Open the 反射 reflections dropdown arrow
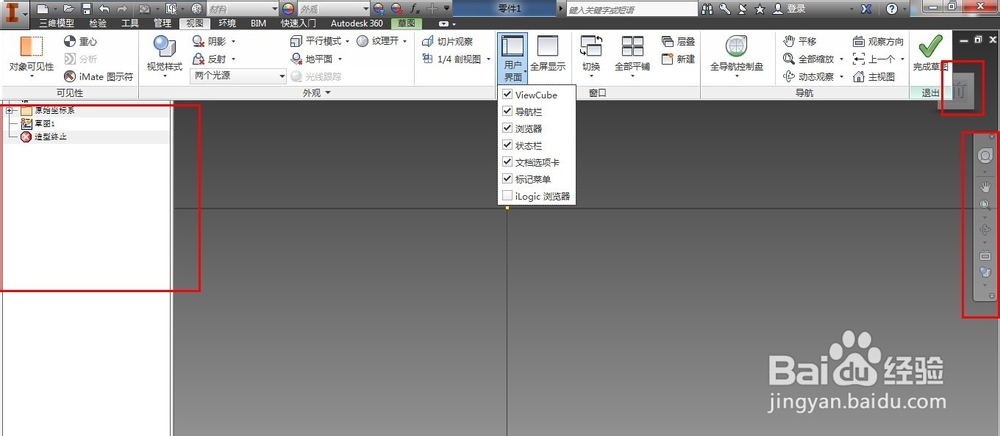Image resolution: width=1000 pixels, height=436 pixels. click(x=233, y=59)
